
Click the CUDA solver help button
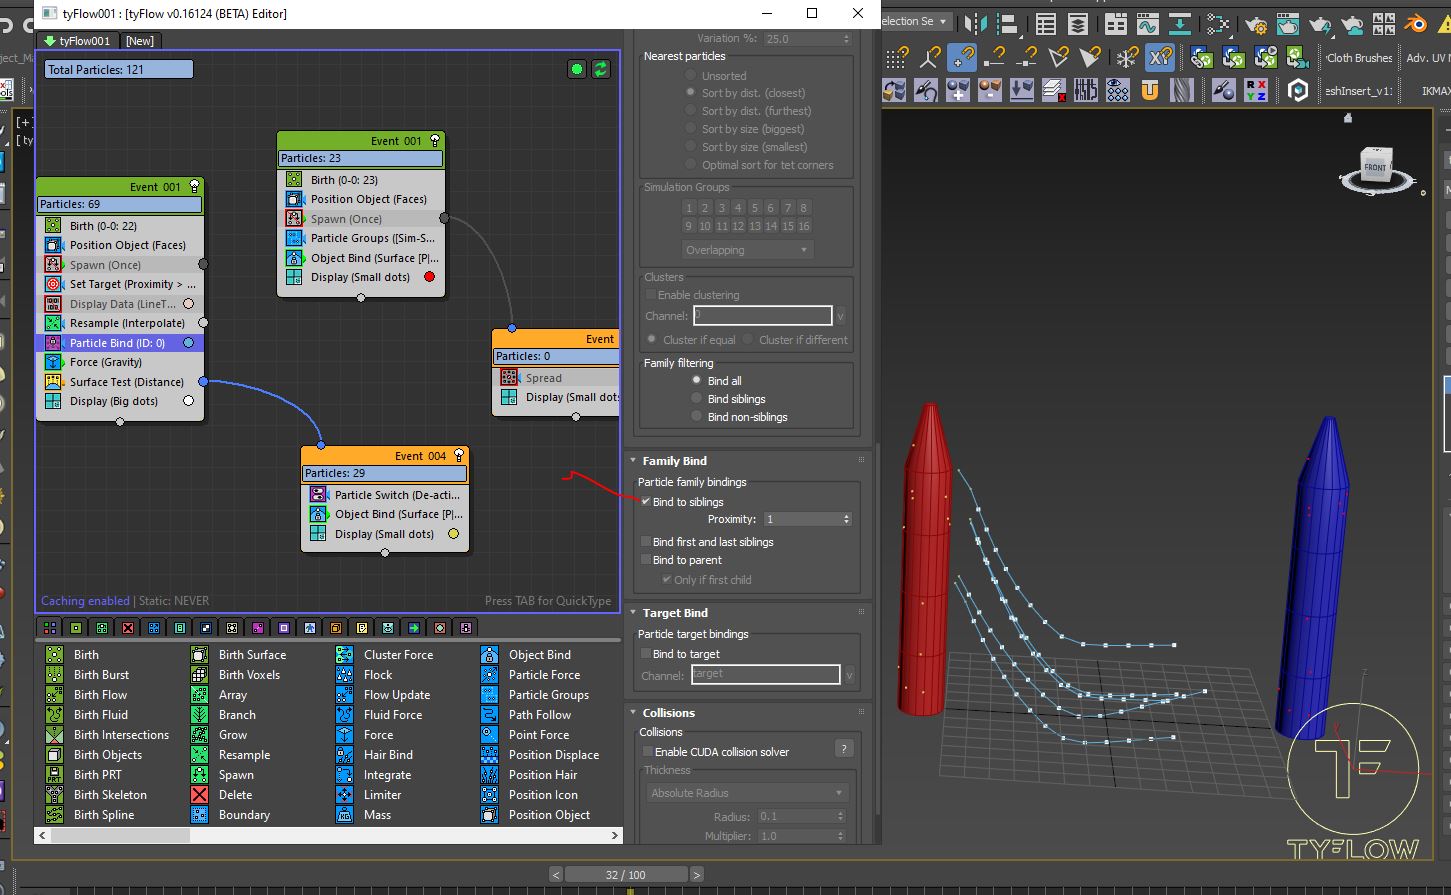(x=844, y=749)
